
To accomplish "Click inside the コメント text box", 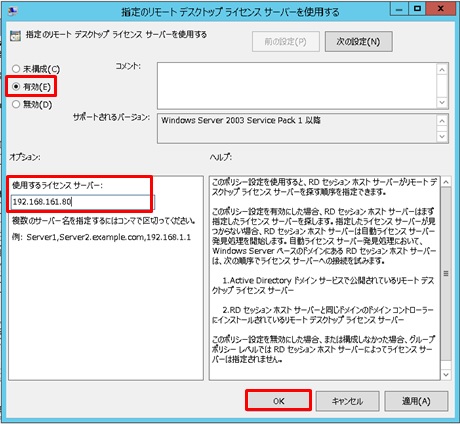I will (x=296, y=86).
